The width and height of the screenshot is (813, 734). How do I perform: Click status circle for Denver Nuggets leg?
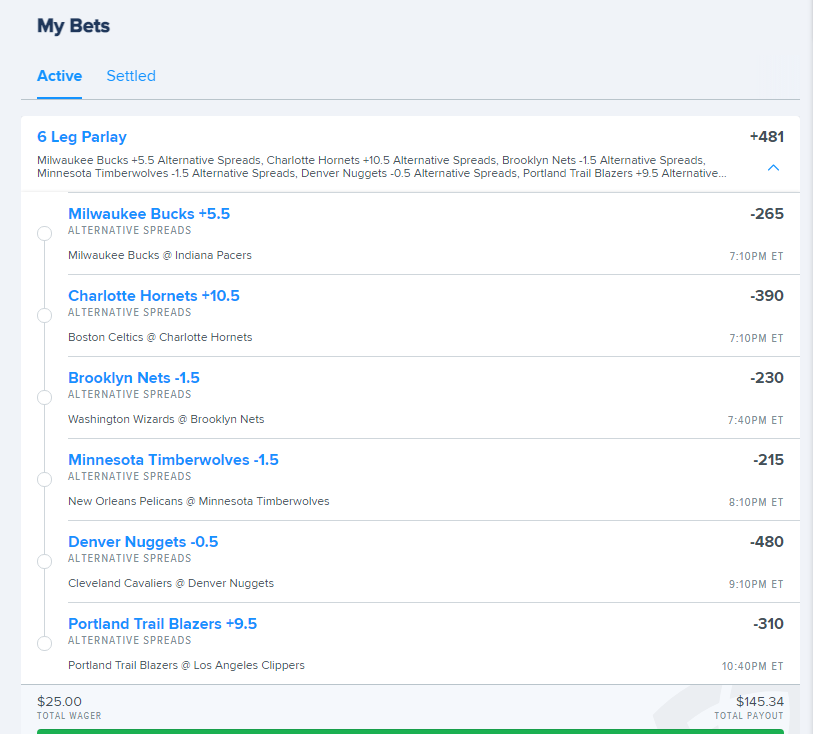click(45, 561)
